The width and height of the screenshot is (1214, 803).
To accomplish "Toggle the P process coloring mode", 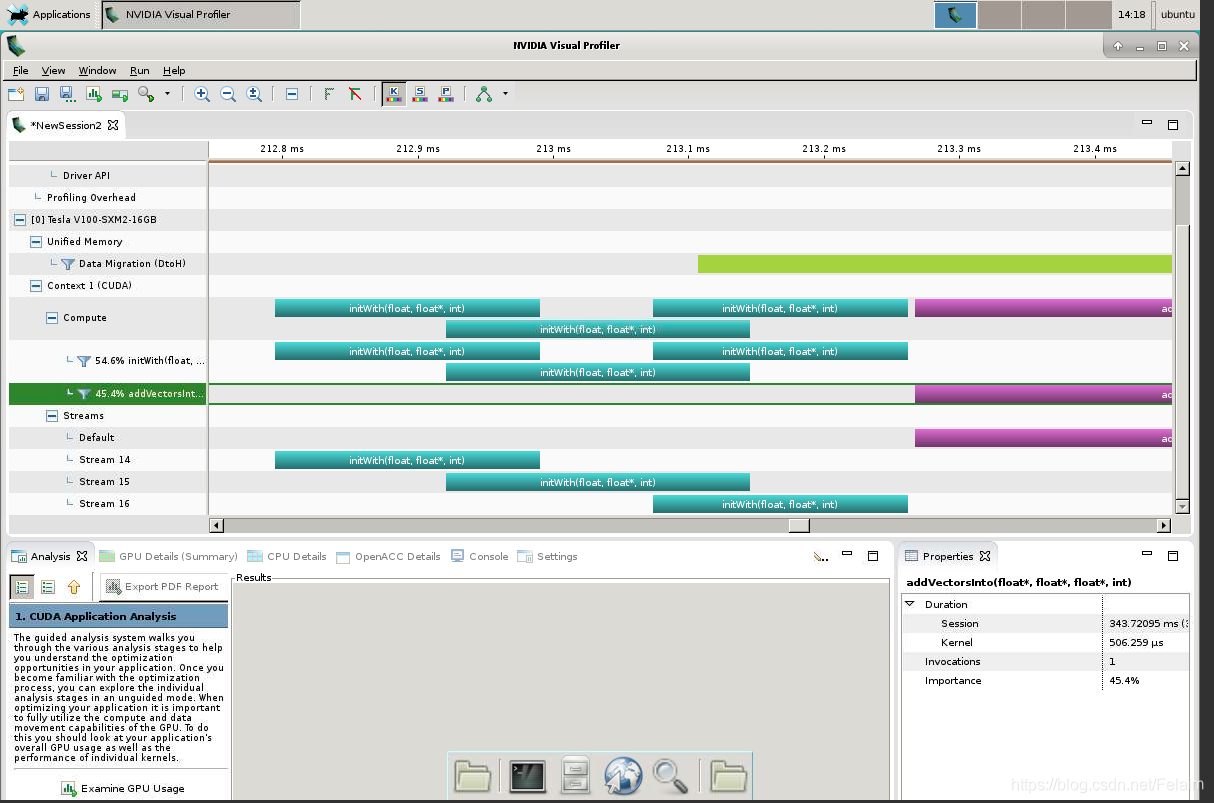I will [x=446, y=94].
